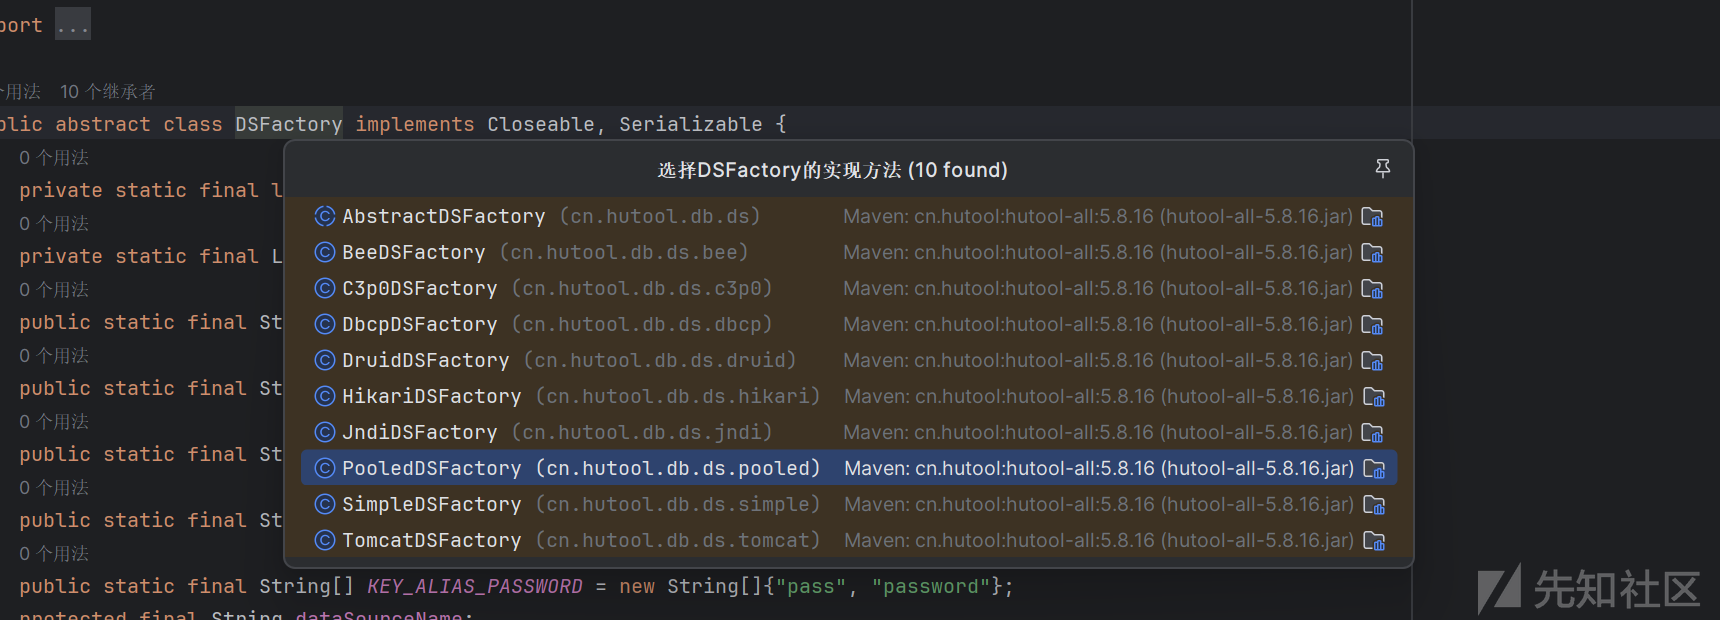Click the "password" string literal
This screenshot has width=1720, height=620.
pos(931,586)
